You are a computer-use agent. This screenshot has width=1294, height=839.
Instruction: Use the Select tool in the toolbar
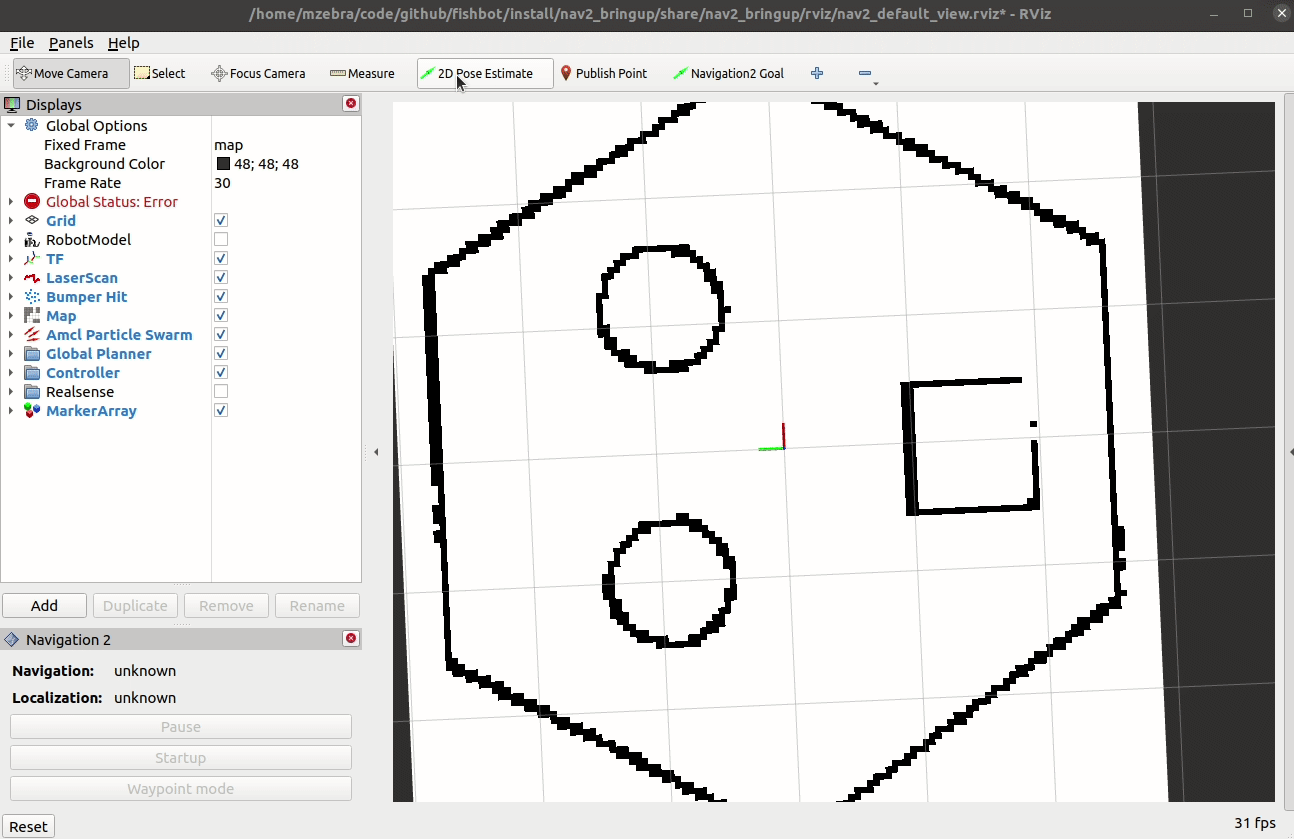(x=160, y=73)
